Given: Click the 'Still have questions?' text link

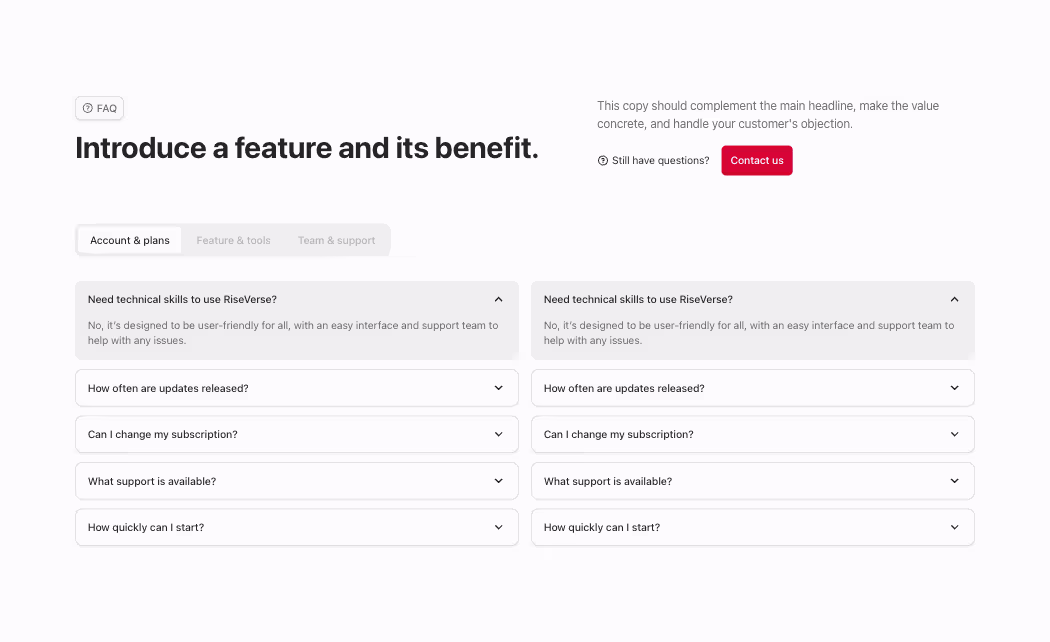Looking at the screenshot, I should pyautogui.click(x=660, y=160).
